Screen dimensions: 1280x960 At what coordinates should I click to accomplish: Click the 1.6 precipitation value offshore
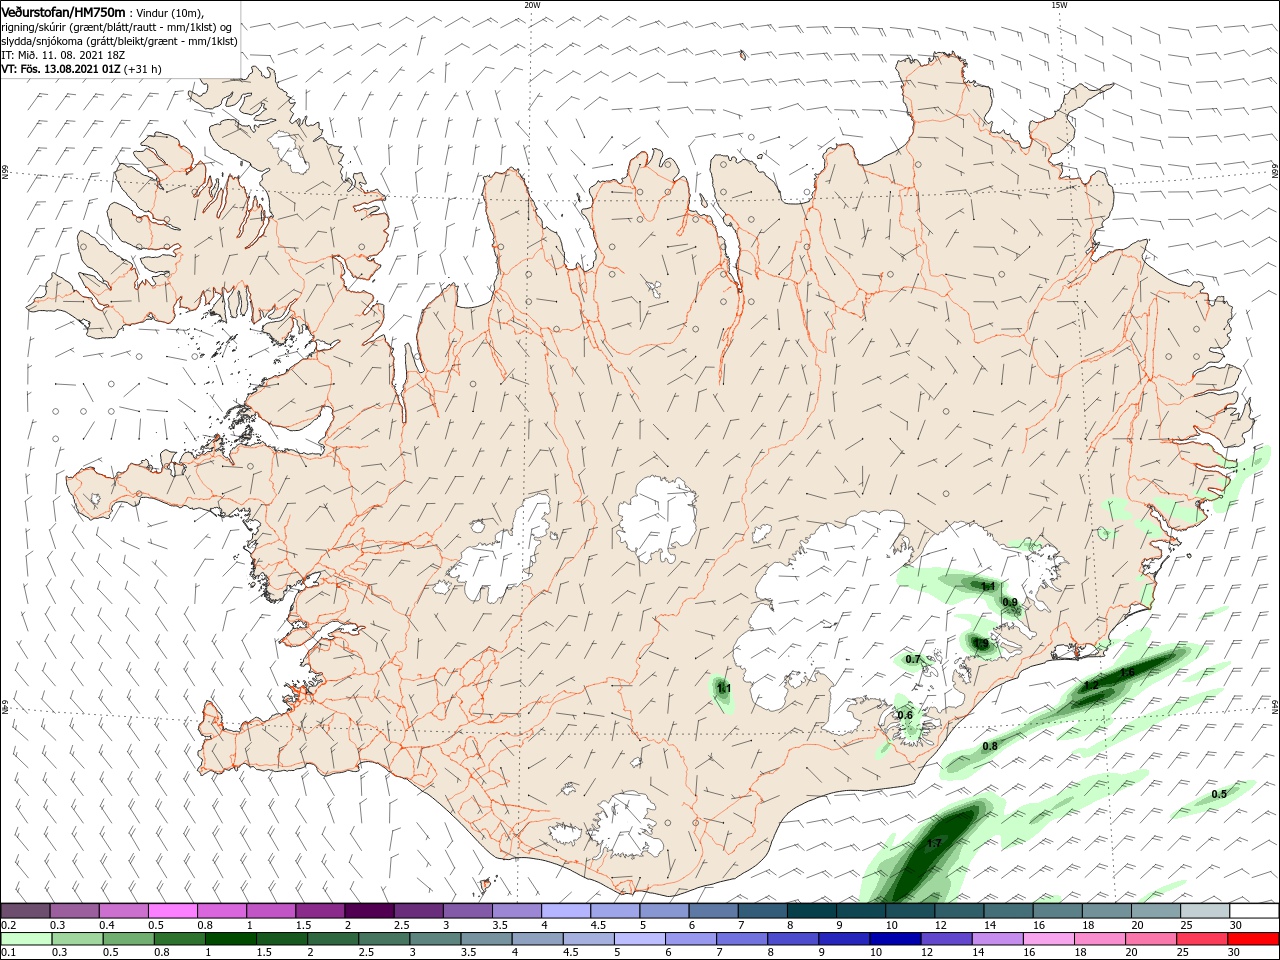coord(1127,673)
